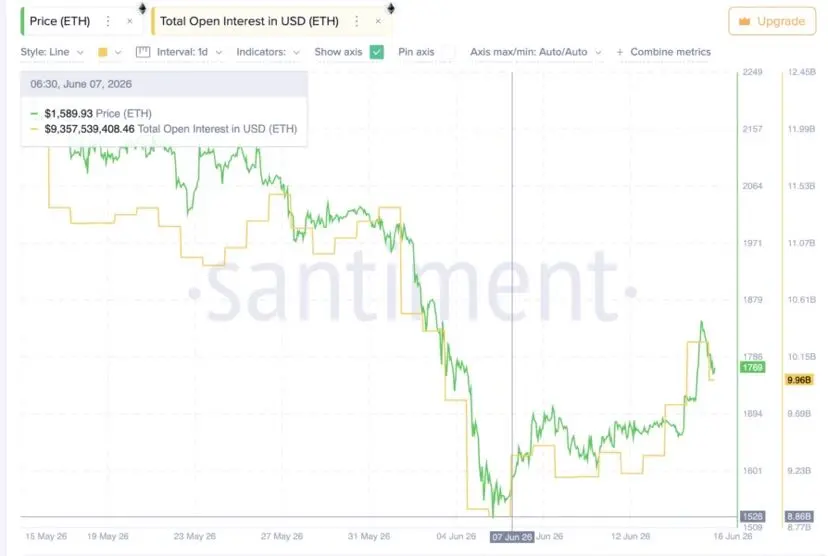The image size is (828, 556).
Task: Toggle the Pin axis checkbox
Action: 447,52
